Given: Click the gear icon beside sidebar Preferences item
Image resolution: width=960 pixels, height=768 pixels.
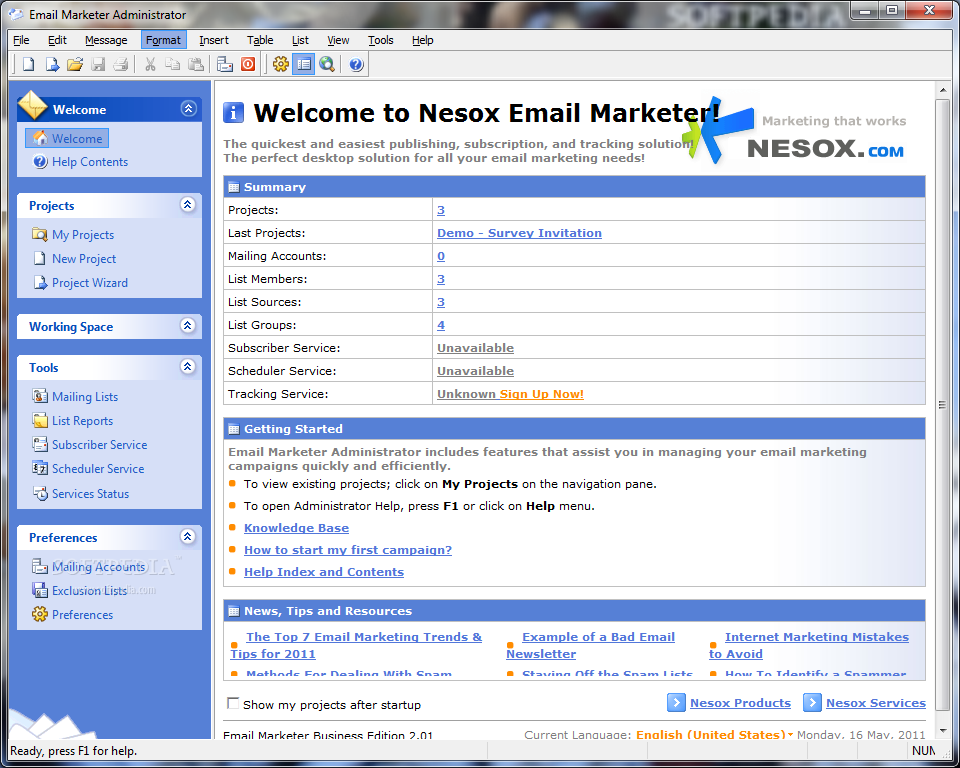Looking at the screenshot, I should [39, 614].
